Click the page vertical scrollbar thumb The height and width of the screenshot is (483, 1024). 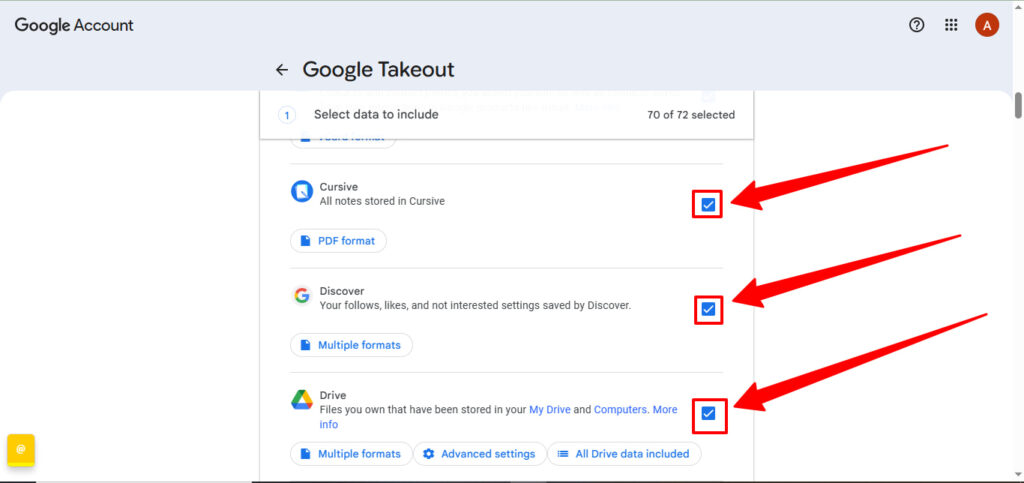pyautogui.click(x=1018, y=105)
